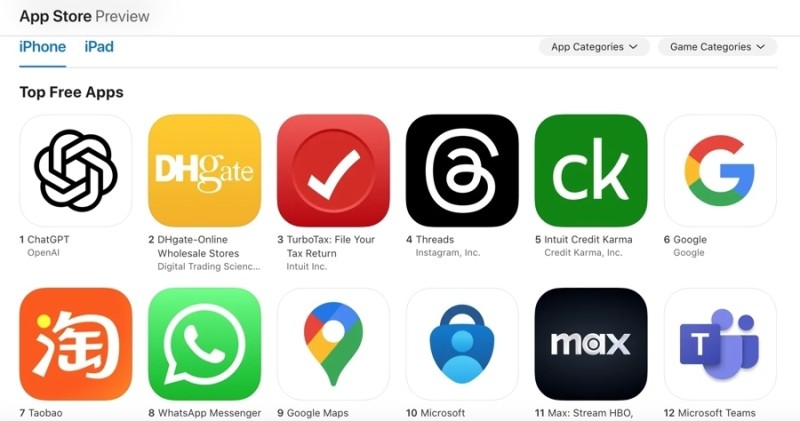Go to App Store Preview heading
Screen dimensions: 800x421
pyautogui.click(x=85, y=16)
